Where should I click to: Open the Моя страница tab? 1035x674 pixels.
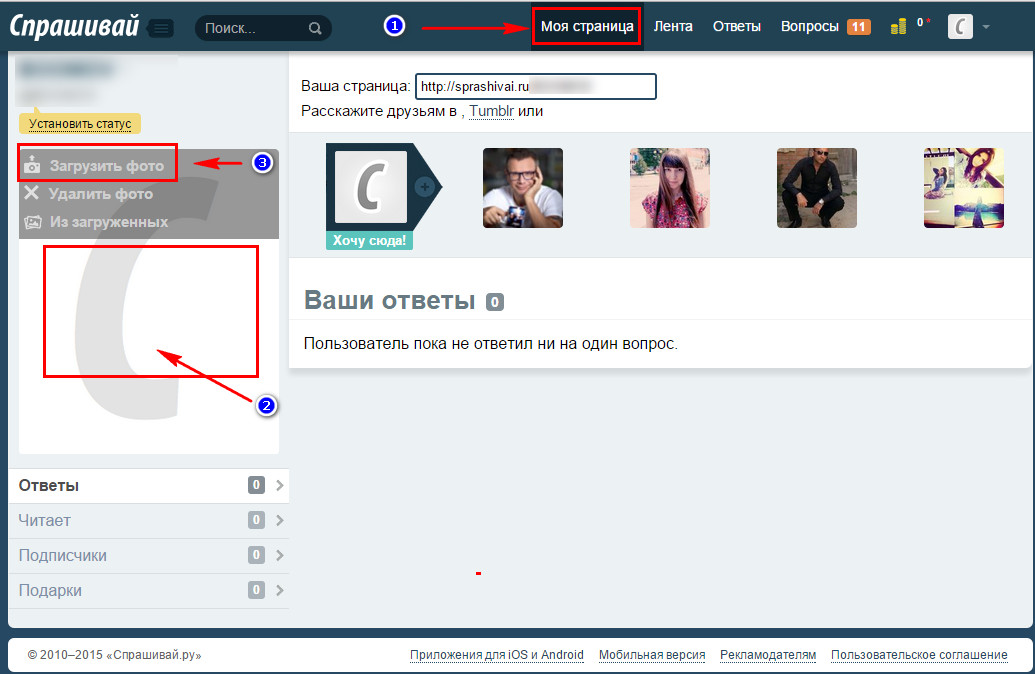(586, 26)
